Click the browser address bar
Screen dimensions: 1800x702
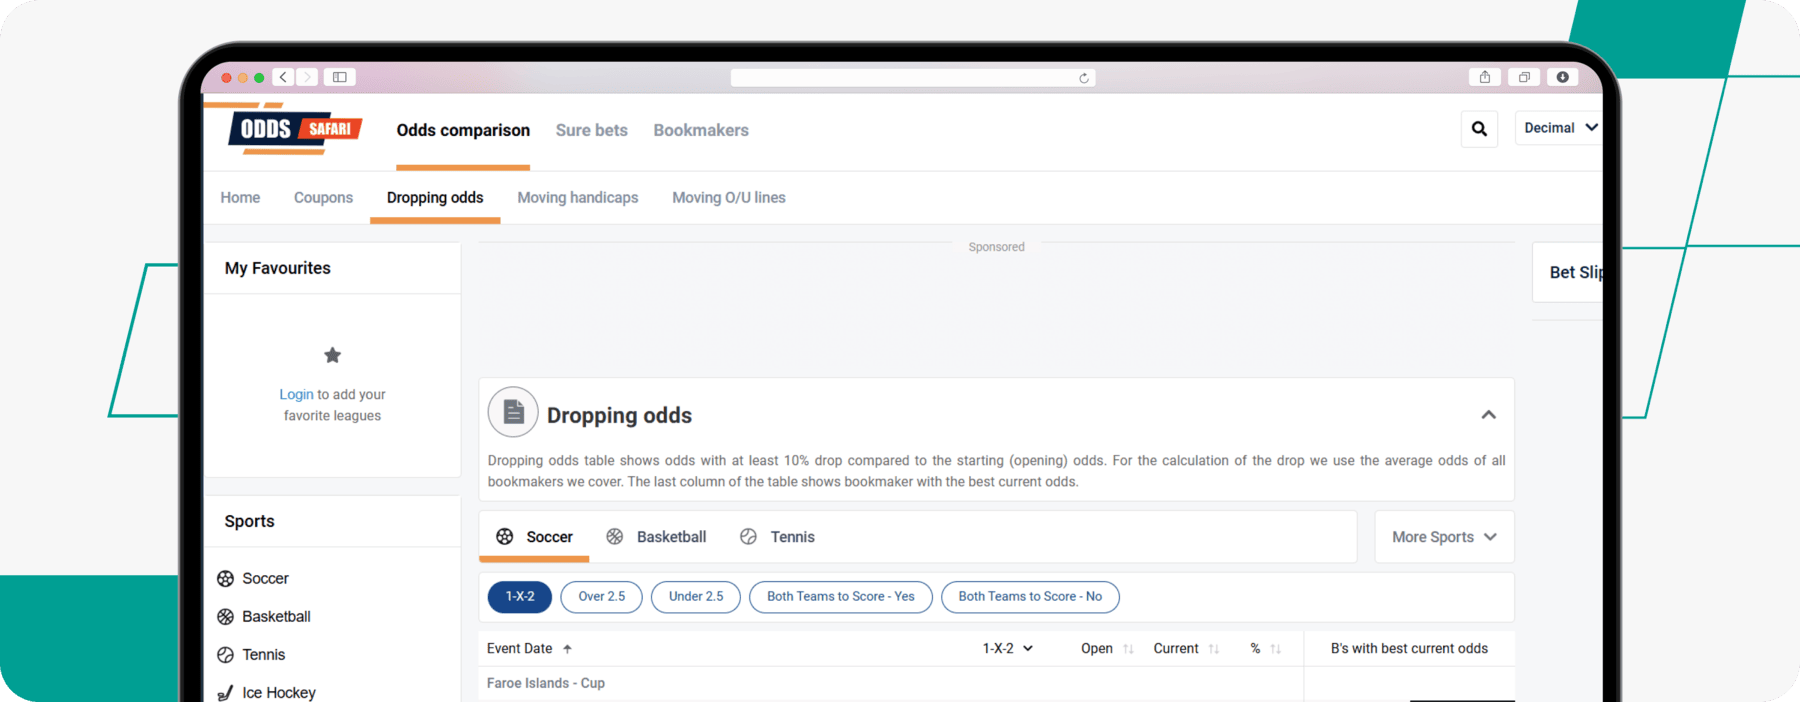click(x=913, y=78)
